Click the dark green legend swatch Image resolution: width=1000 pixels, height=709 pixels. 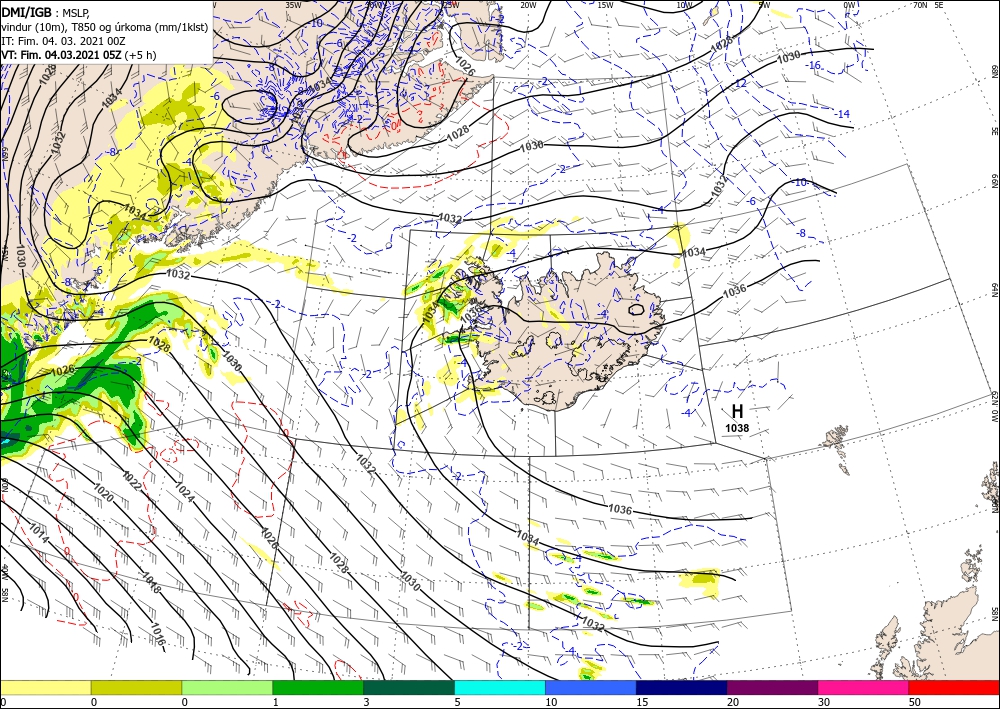[409, 687]
